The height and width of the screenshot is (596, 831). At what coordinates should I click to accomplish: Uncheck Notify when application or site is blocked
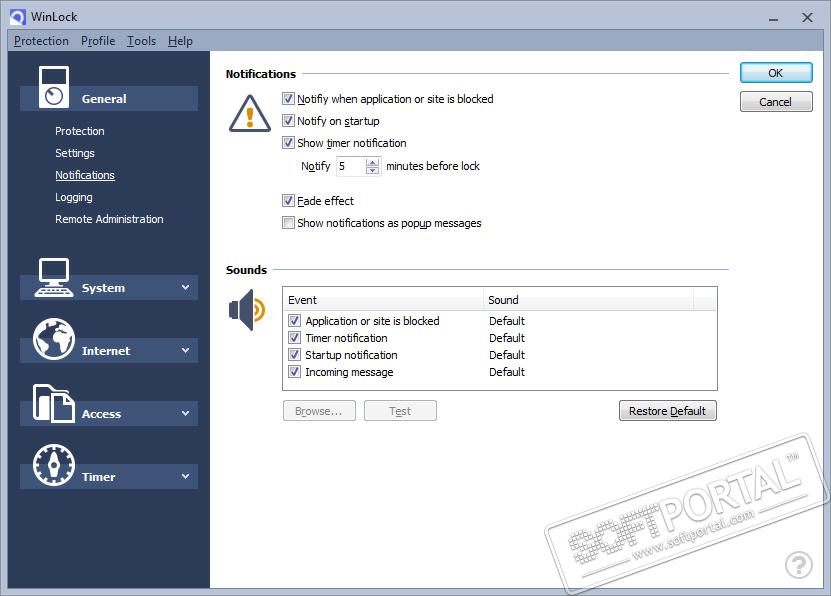288,99
